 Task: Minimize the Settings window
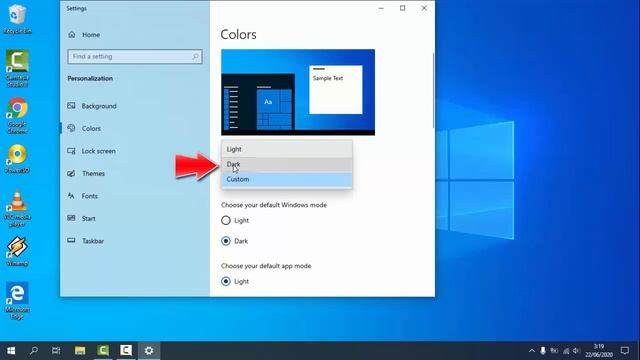381,8
